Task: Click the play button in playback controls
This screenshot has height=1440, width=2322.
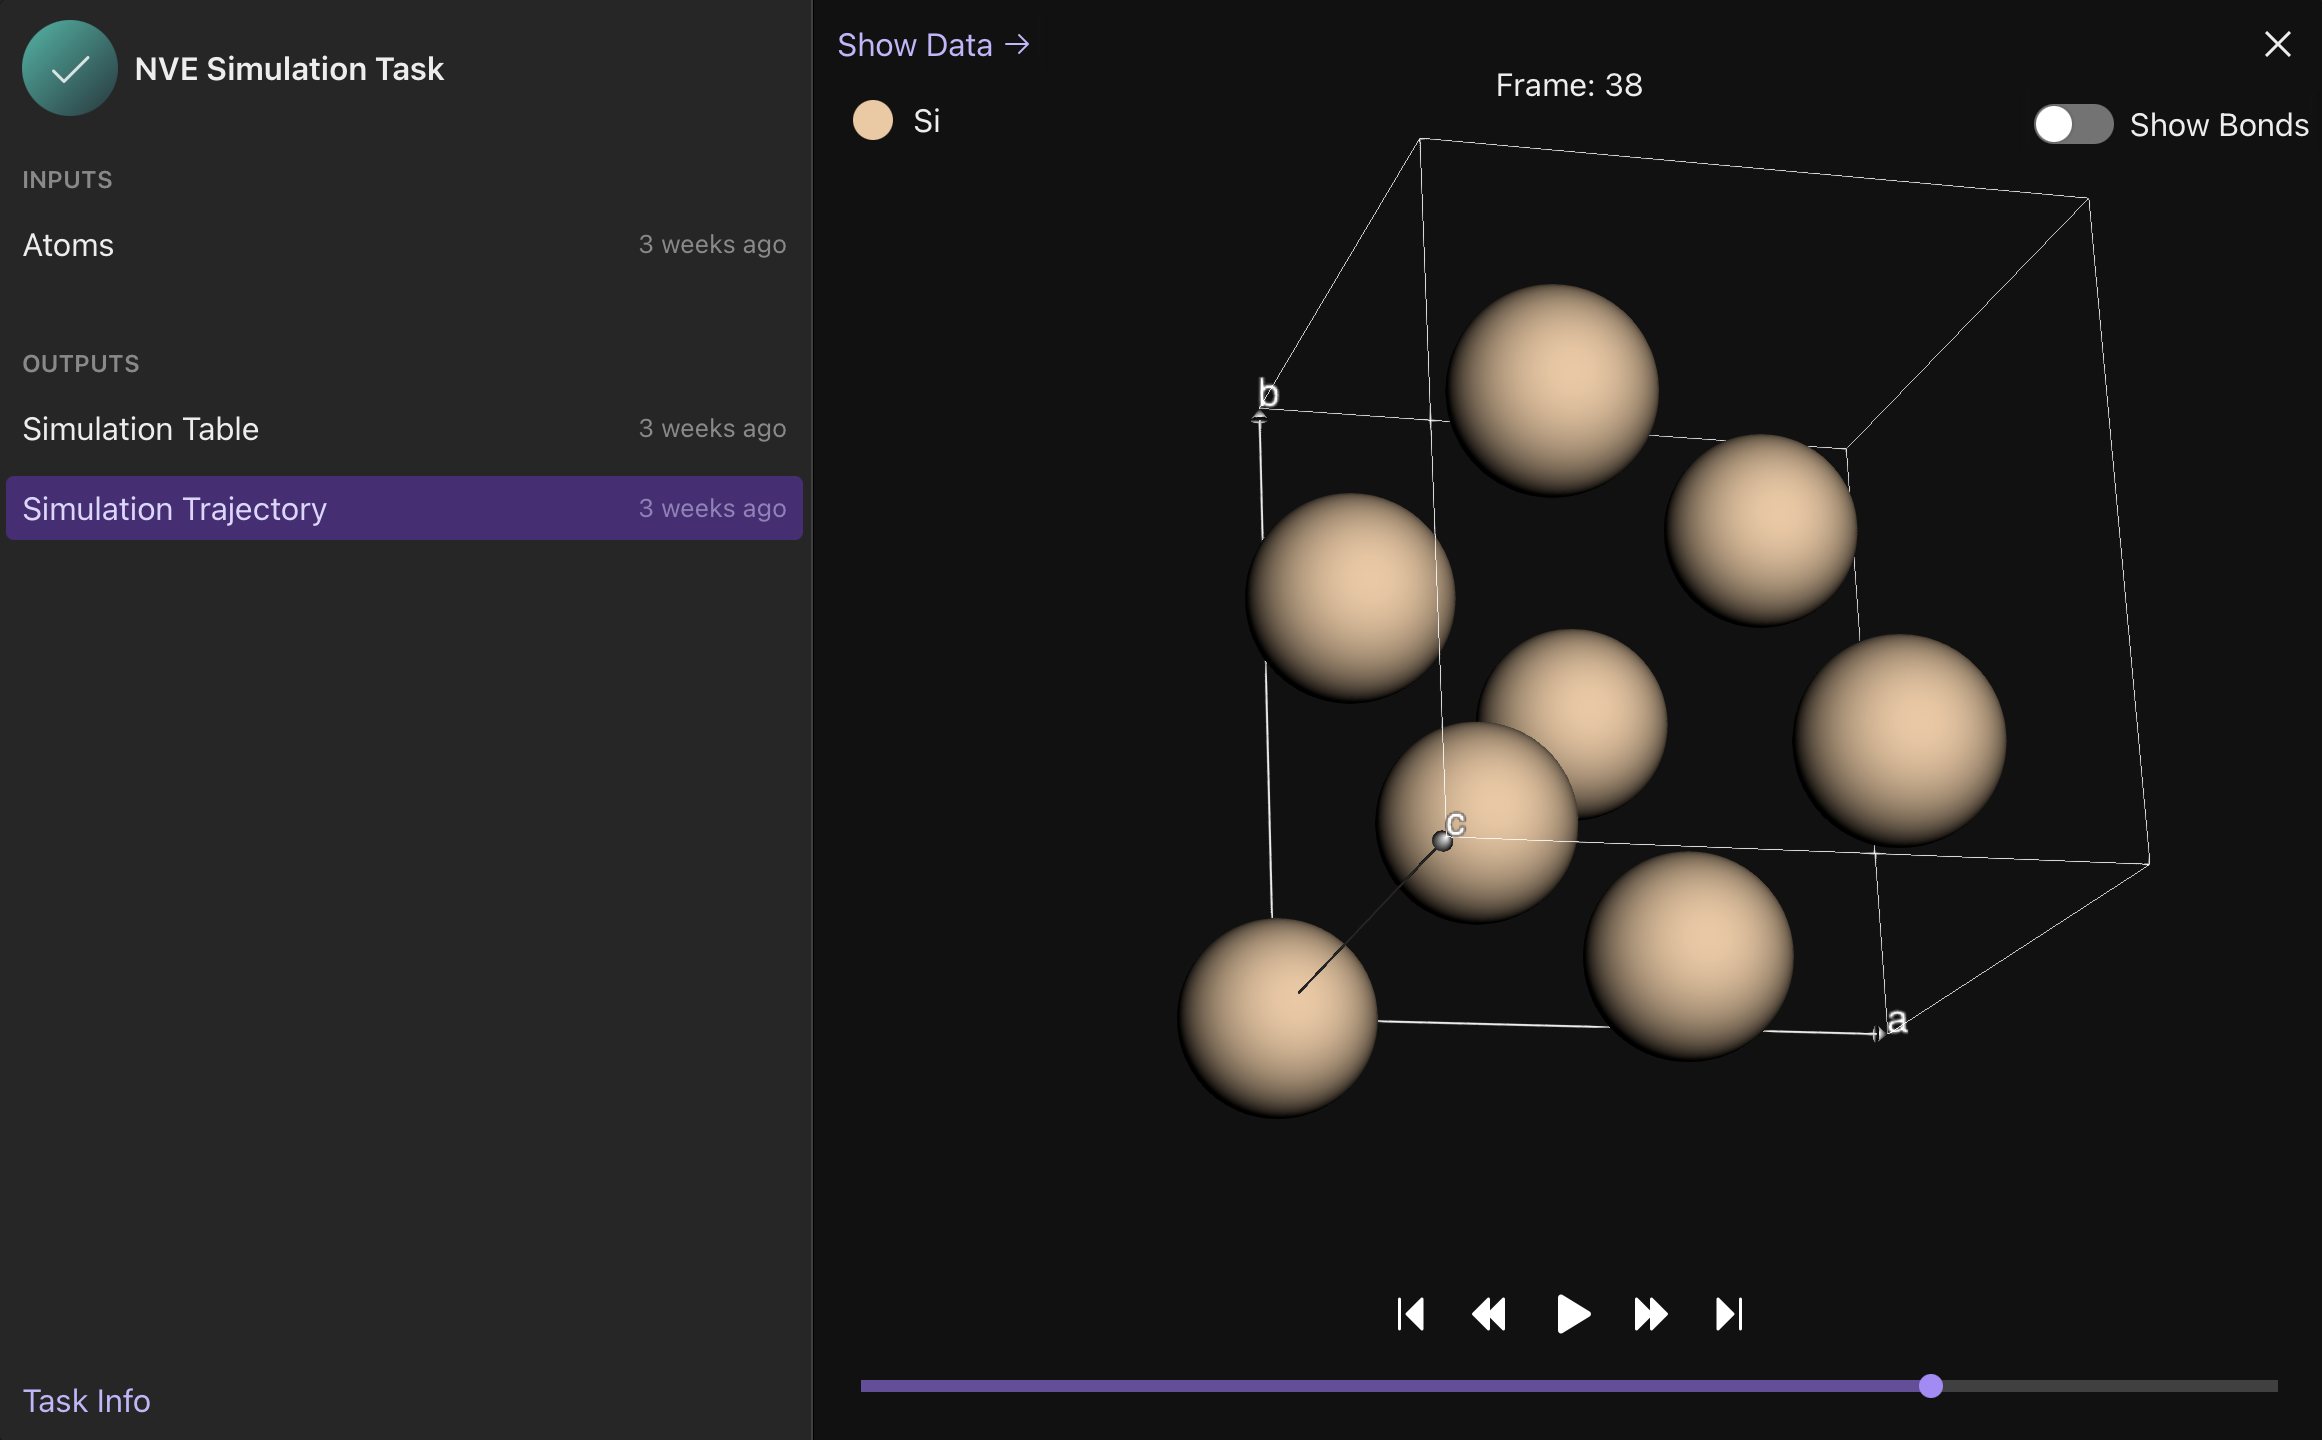Action: click(x=1572, y=1314)
